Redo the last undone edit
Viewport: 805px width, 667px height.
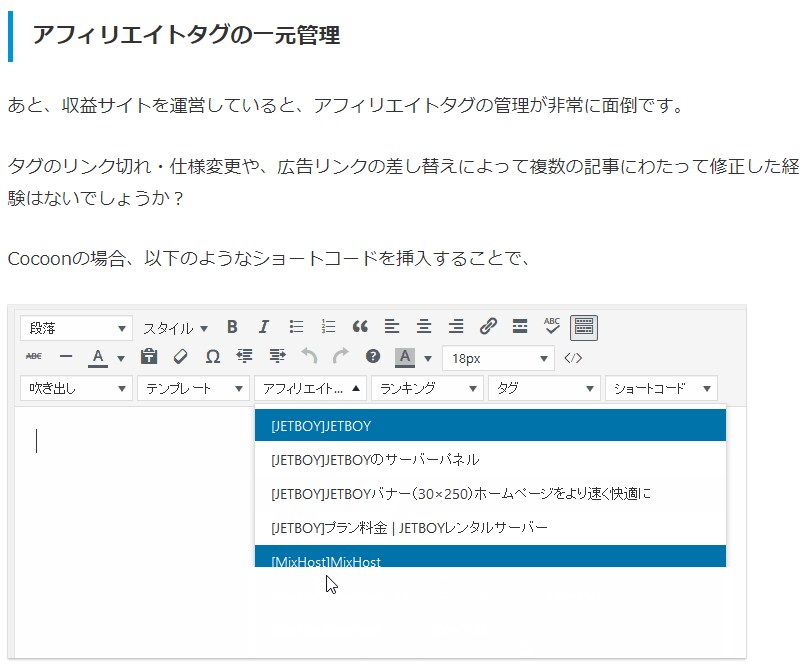pyautogui.click(x=341, y=356)
